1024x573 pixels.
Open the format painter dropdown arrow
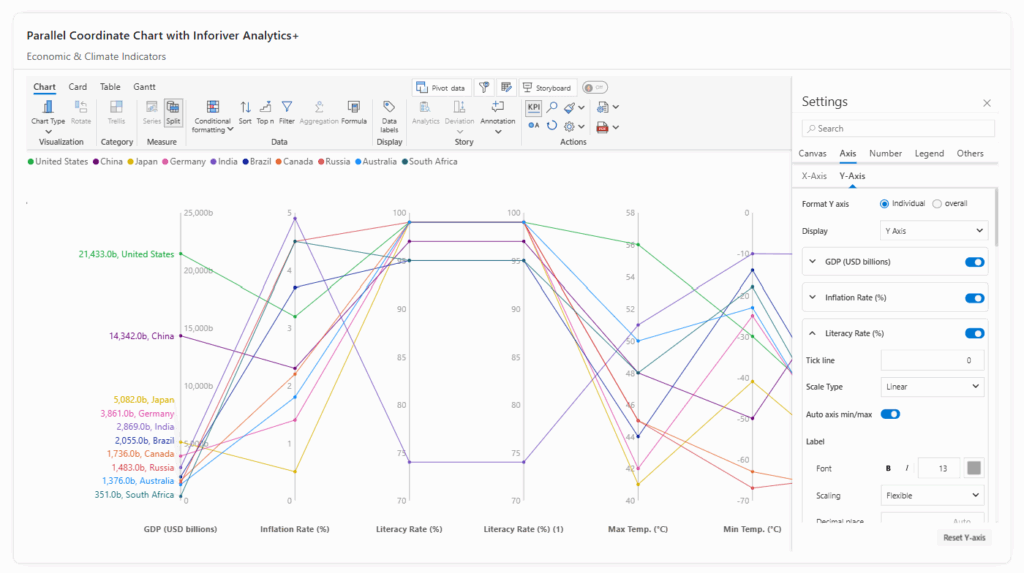581,107
